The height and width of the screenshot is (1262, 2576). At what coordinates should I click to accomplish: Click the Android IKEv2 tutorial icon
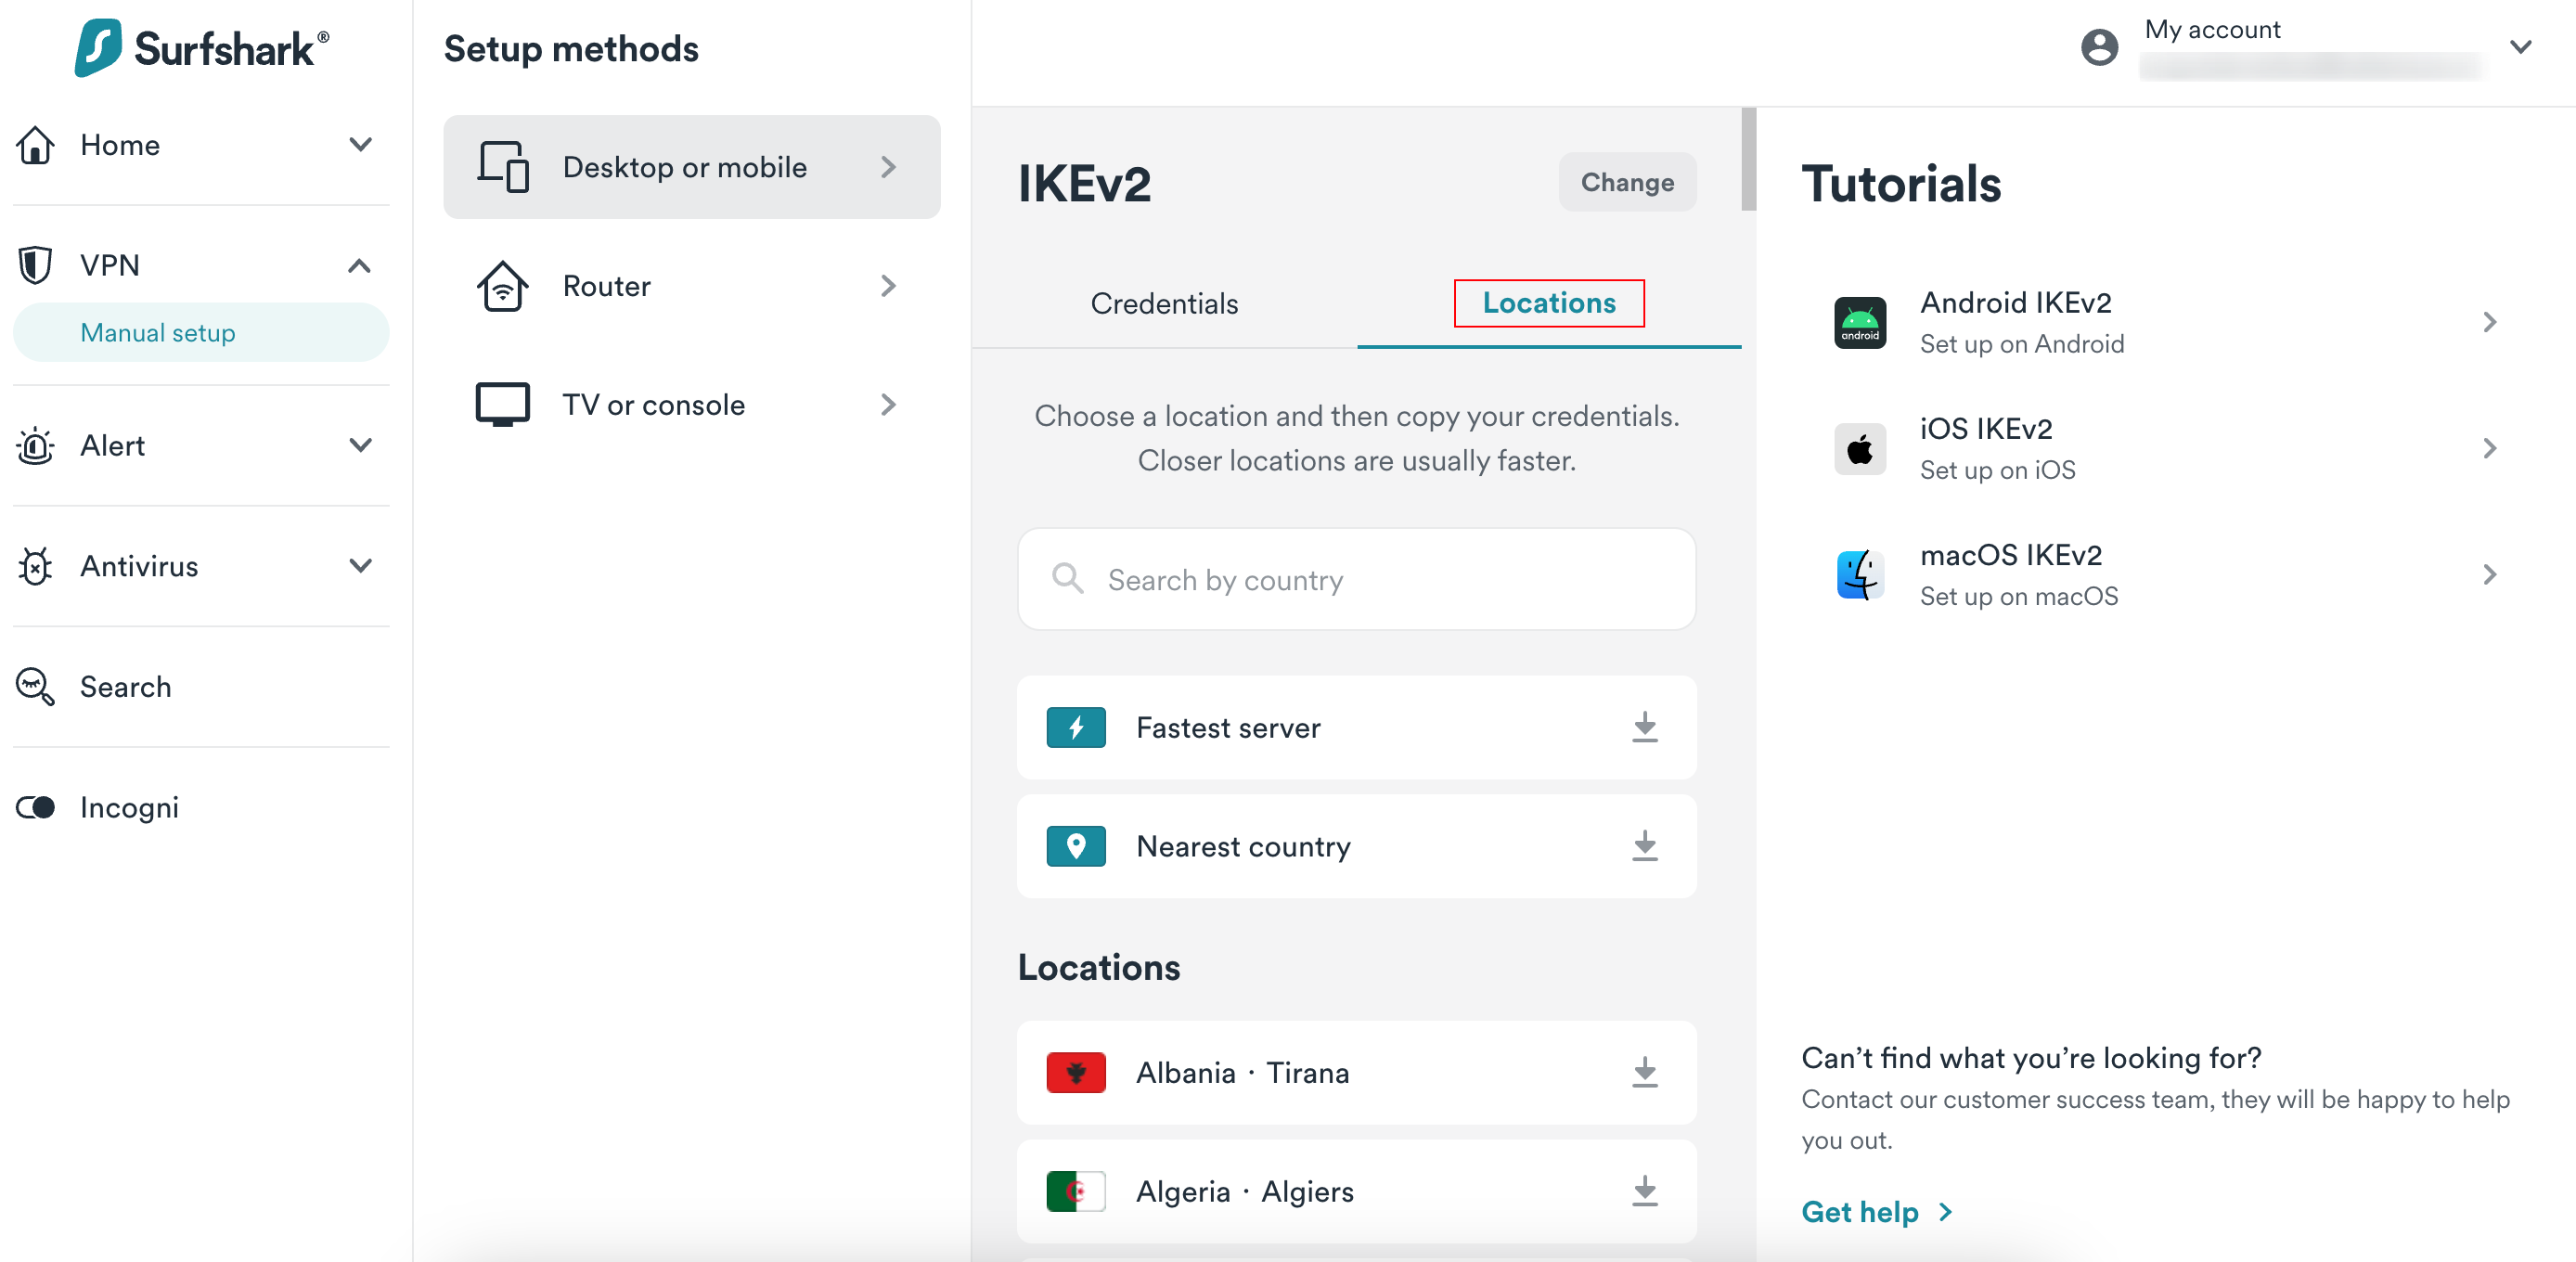click(x=1859, y=322)
